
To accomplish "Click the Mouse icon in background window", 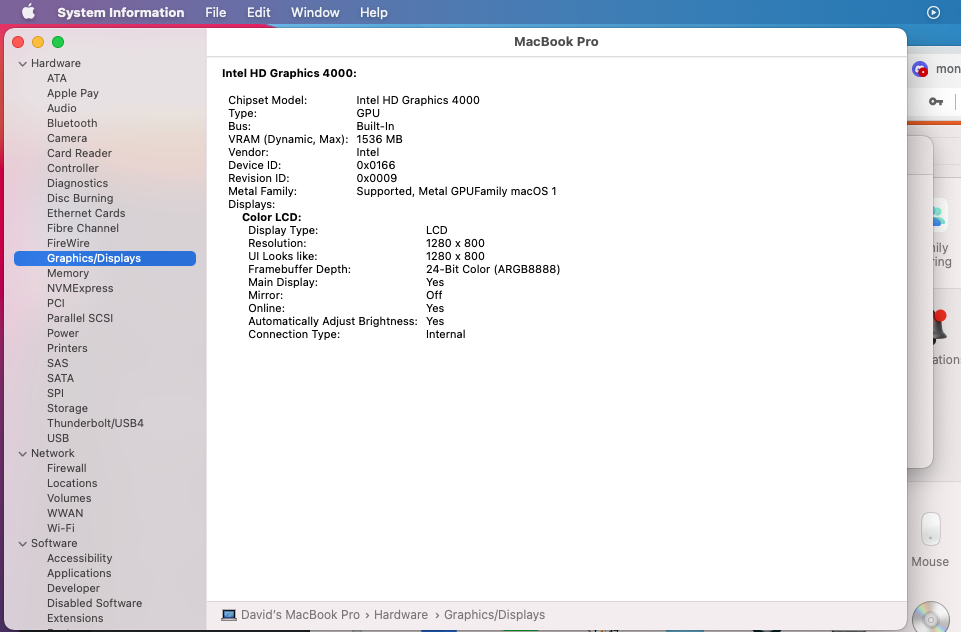I will point(930,530).
